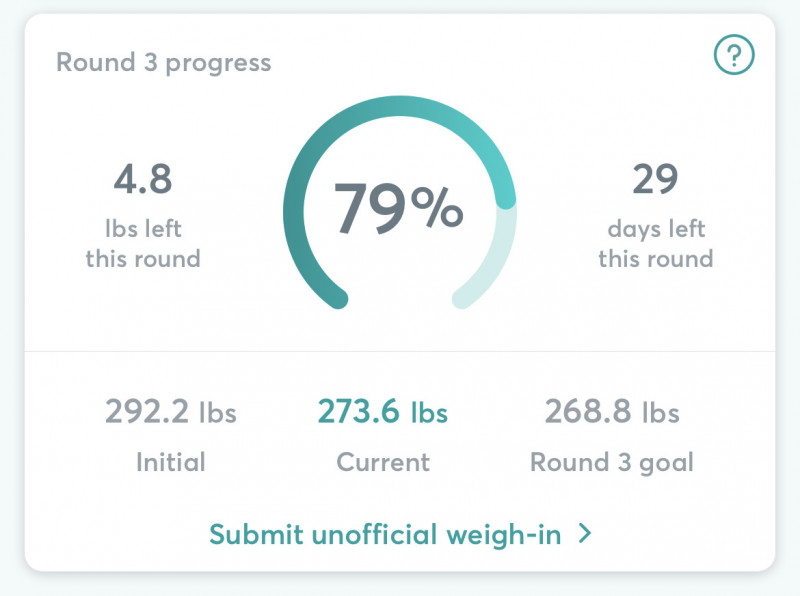Select the 273.6 lbs current weight

click(383, 411)
